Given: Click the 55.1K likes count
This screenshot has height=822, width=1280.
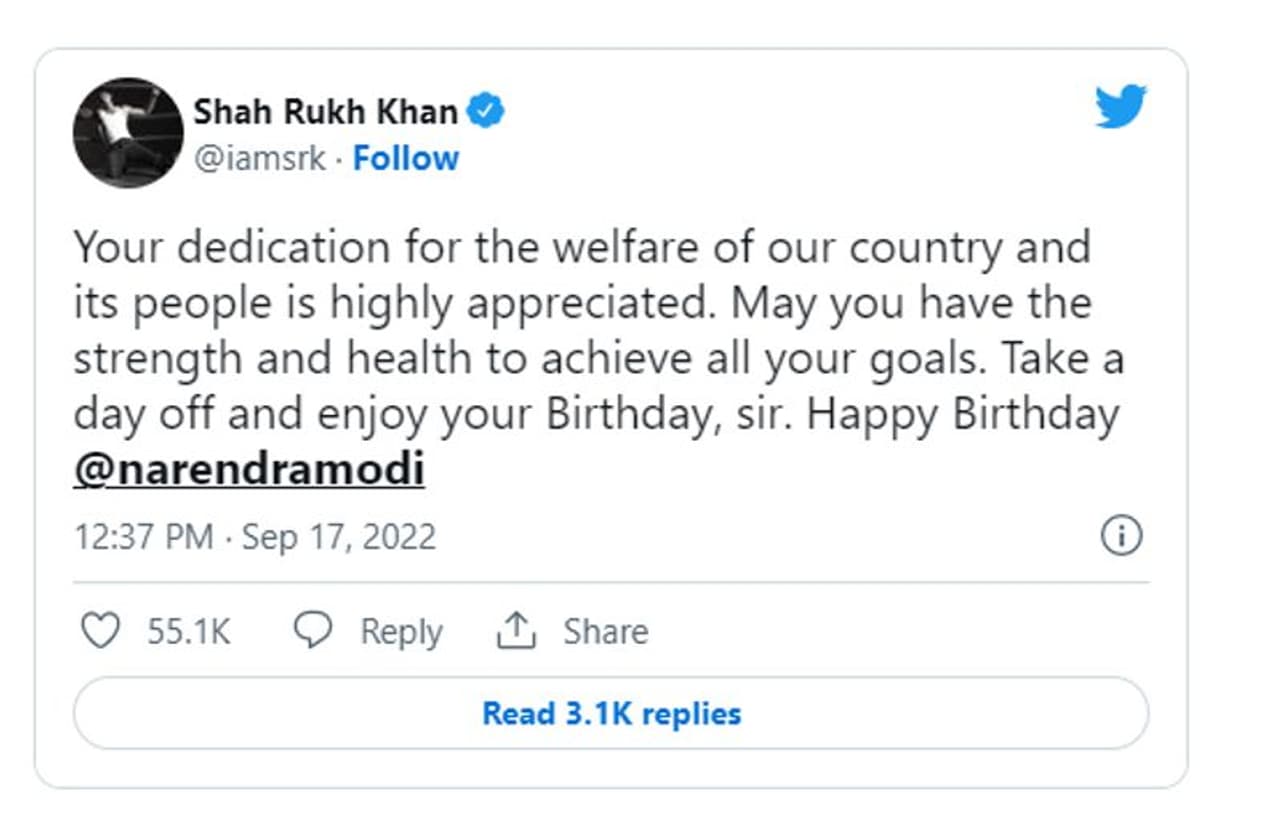Looking at the screenshot, I should point(189,631).
